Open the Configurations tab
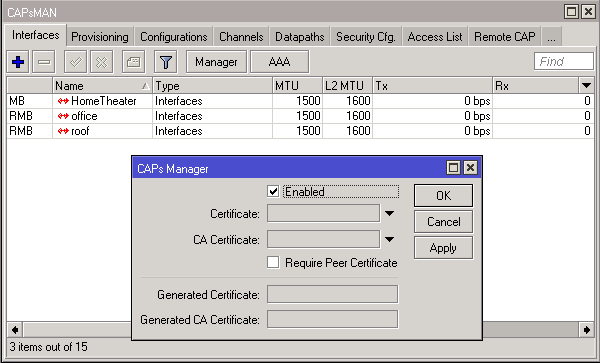 (x=174, y=37)
